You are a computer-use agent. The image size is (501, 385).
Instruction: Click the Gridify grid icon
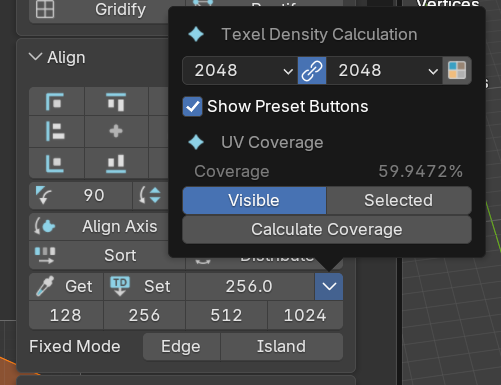tap(45, 9)
